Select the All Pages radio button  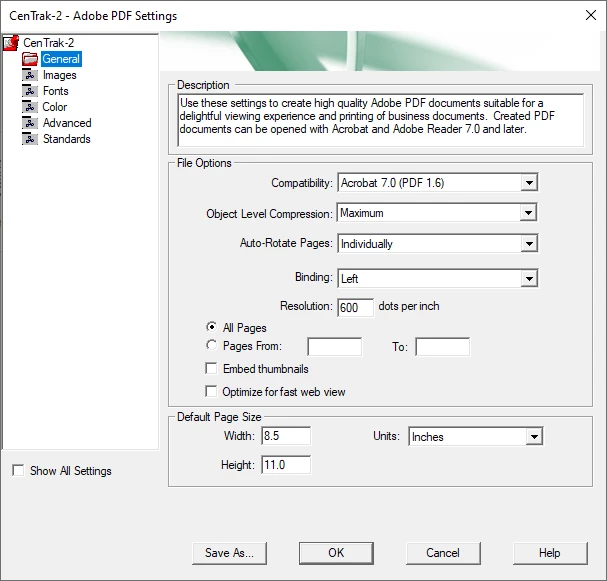pos(211,327)
